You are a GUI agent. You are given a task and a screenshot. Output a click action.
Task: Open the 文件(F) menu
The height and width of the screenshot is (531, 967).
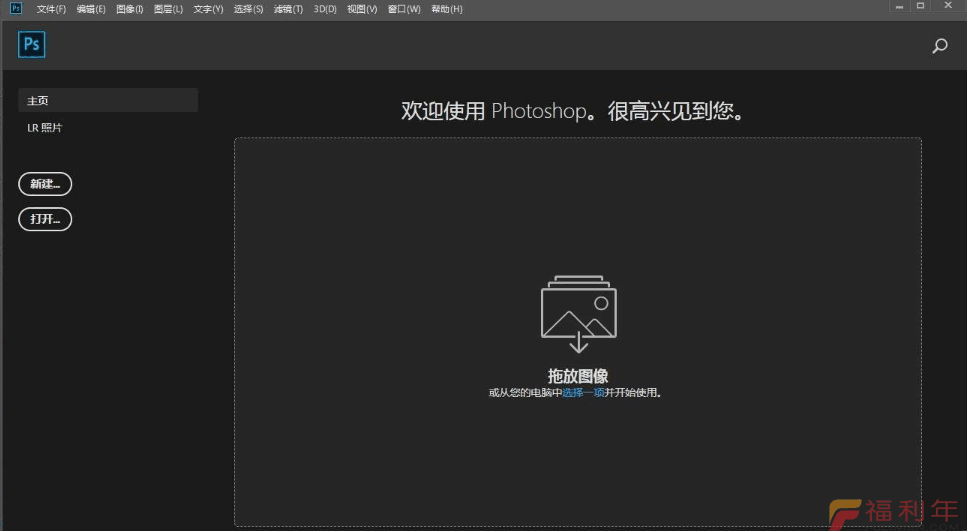point(51,9)
